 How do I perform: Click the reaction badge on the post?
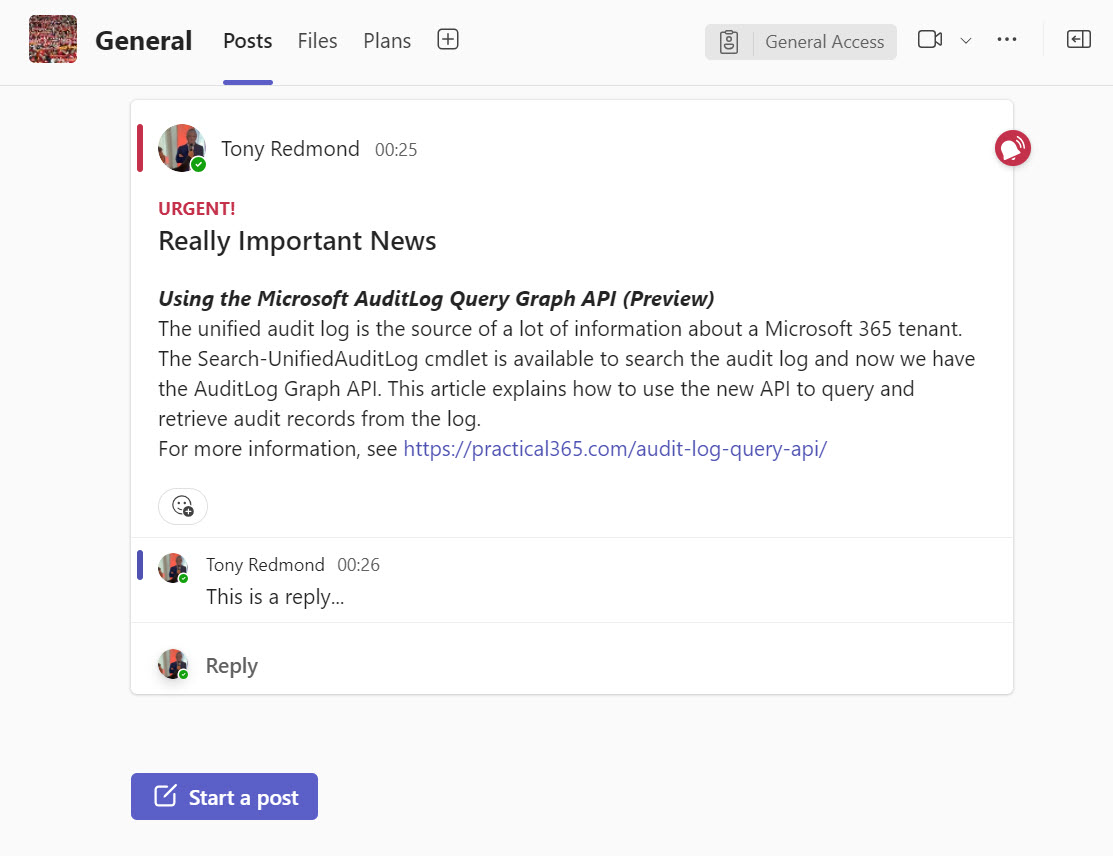coord(1012,147)
